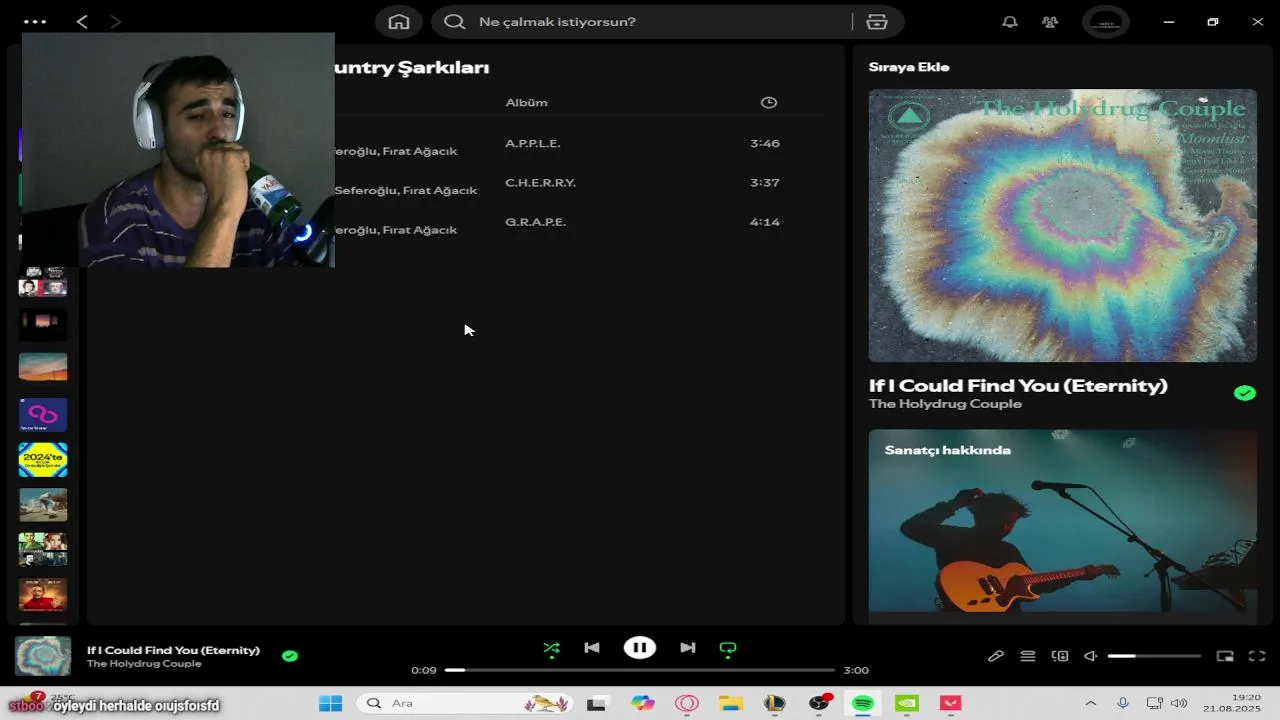Go forward with the right arrow
This screenshot has height=720, width=1280.
coord(116,21)
